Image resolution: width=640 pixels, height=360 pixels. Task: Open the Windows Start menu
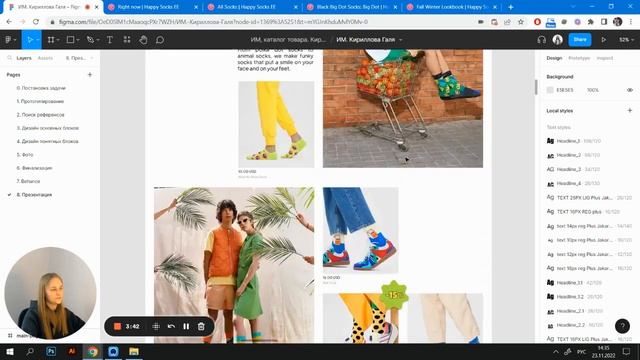pyautogui.click(x=10, y=351)
